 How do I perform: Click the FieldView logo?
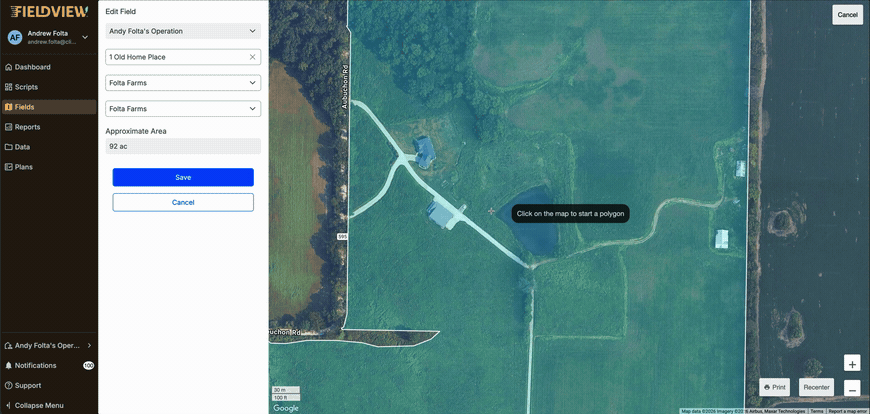(x=49, y=11)
